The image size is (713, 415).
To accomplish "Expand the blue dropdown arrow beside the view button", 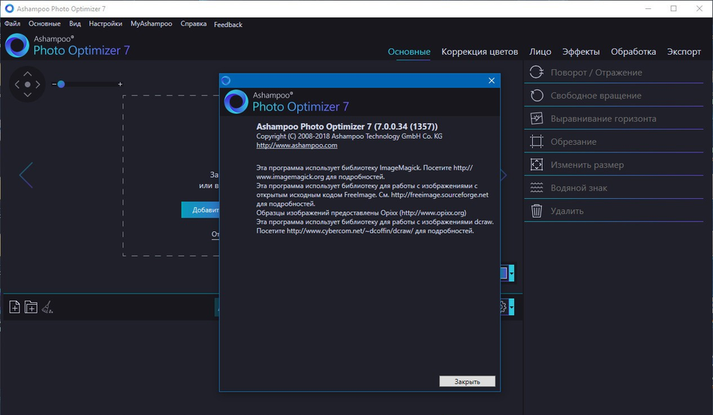I will pyautogui.click(x=512, y=273).
